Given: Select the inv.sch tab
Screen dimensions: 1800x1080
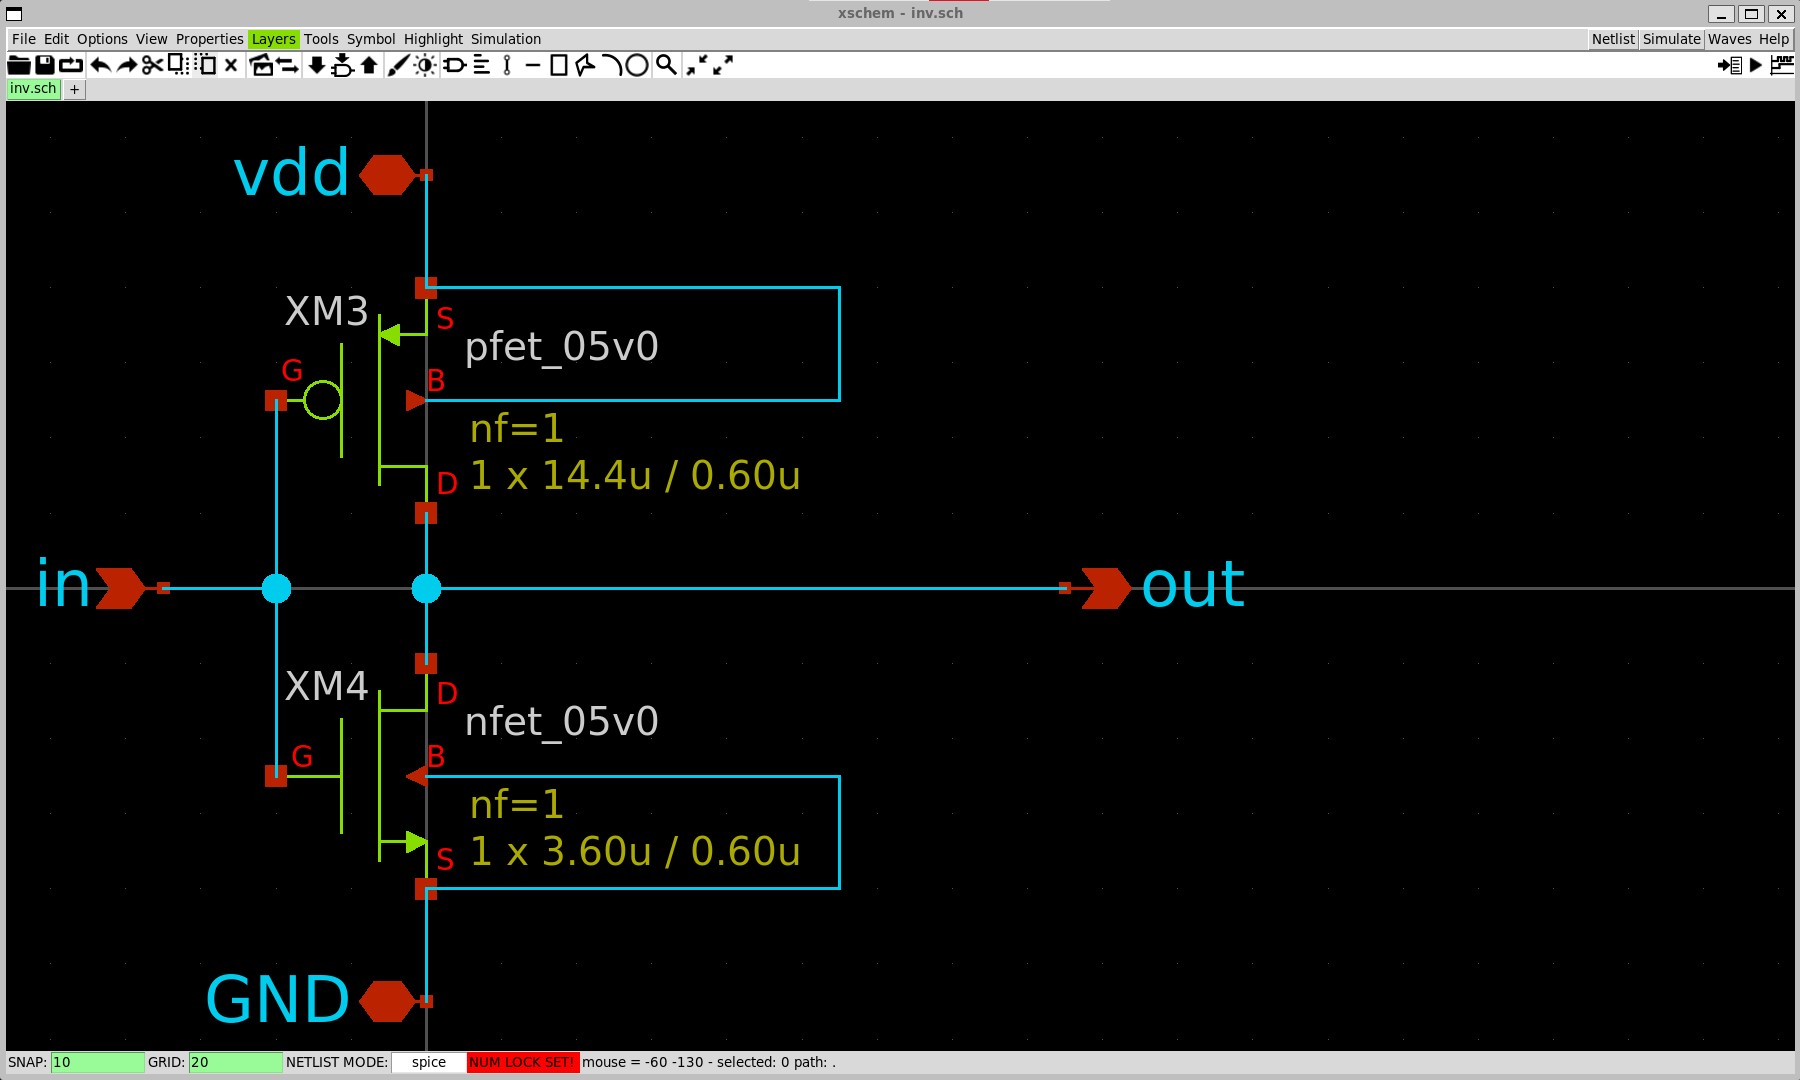Looking at the screenshot, I should (x=34, y=89).
